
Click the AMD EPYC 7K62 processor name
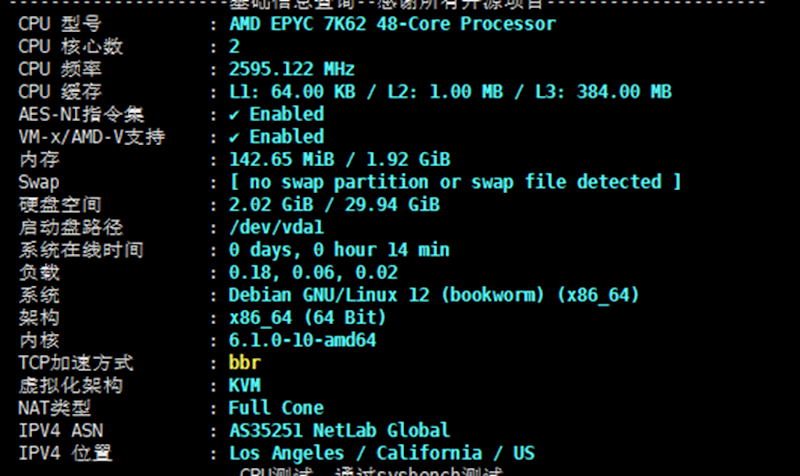click(391, 23)
